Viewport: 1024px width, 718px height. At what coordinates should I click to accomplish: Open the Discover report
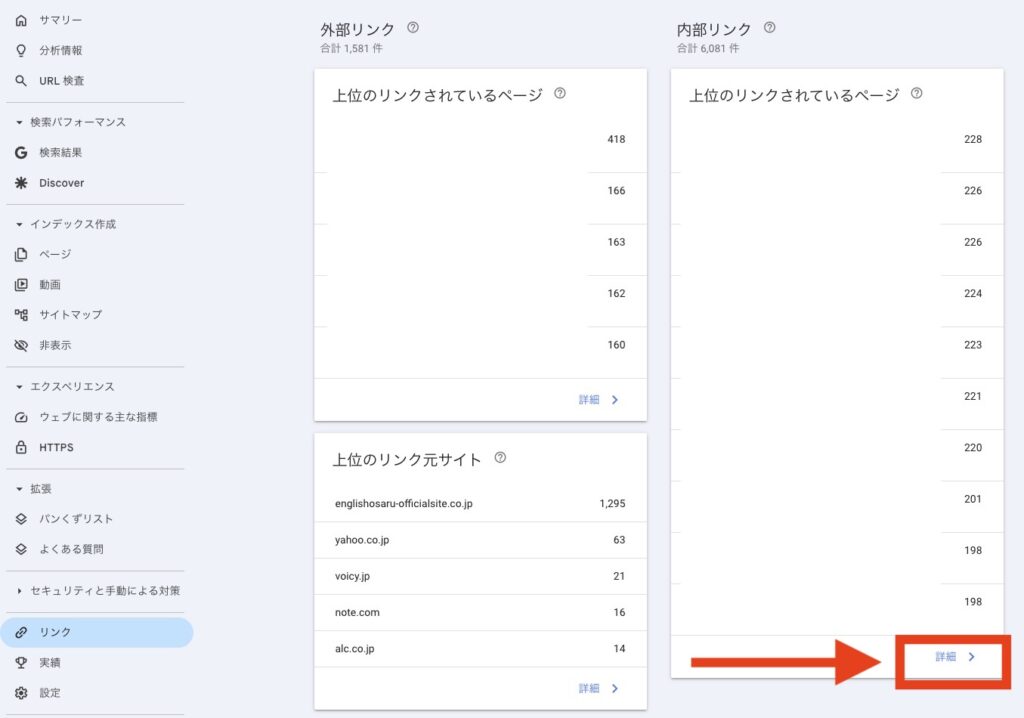(61, 182)
